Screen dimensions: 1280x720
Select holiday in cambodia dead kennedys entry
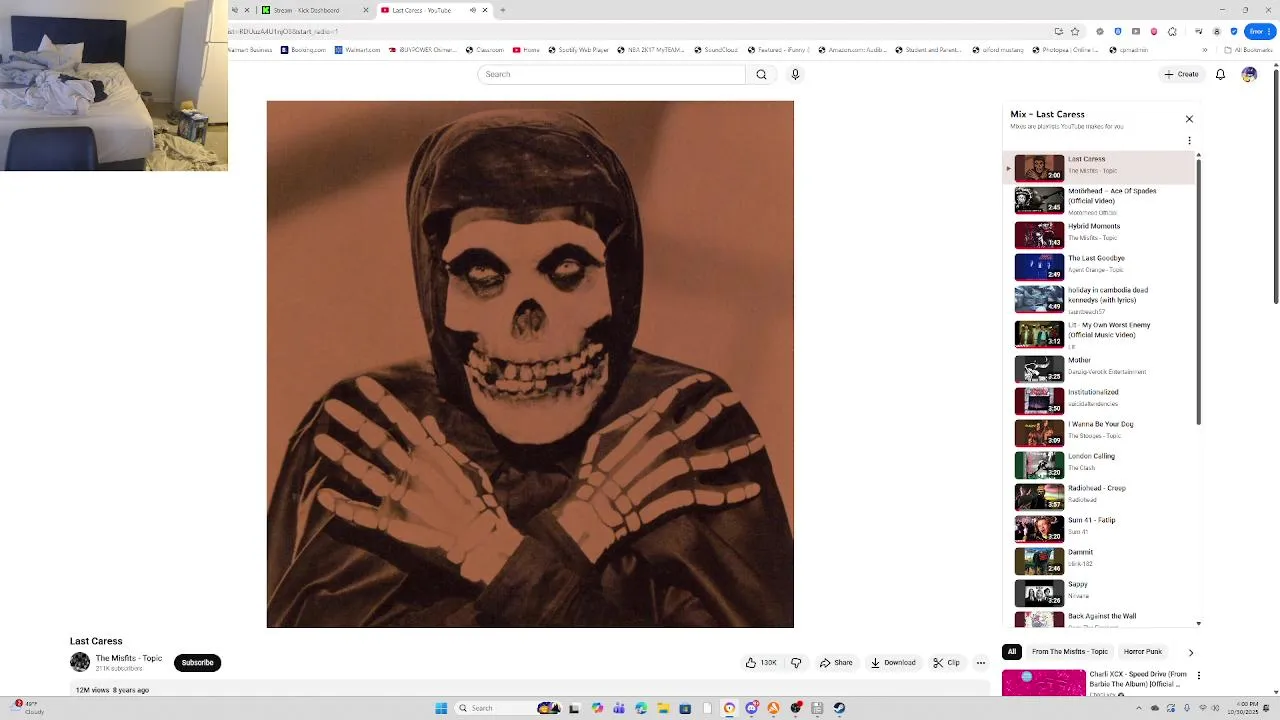(1100, 299)
